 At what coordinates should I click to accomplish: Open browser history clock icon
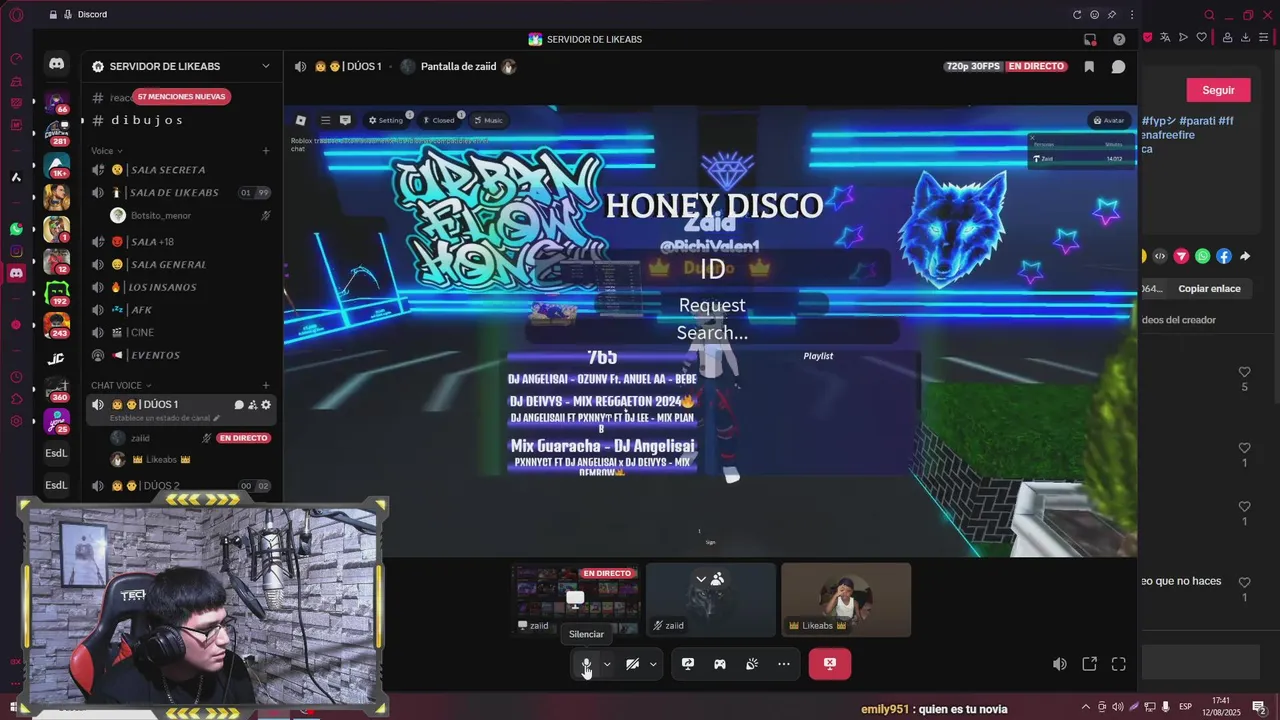click(16, 377)
